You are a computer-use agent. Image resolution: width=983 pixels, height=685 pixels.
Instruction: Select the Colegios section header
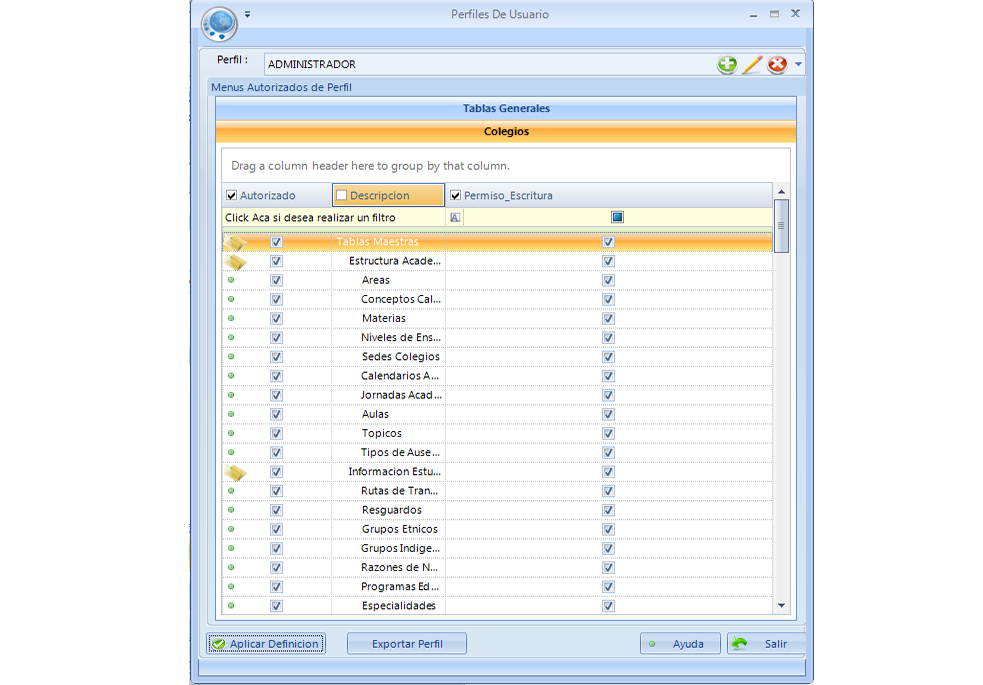[506, 131]
